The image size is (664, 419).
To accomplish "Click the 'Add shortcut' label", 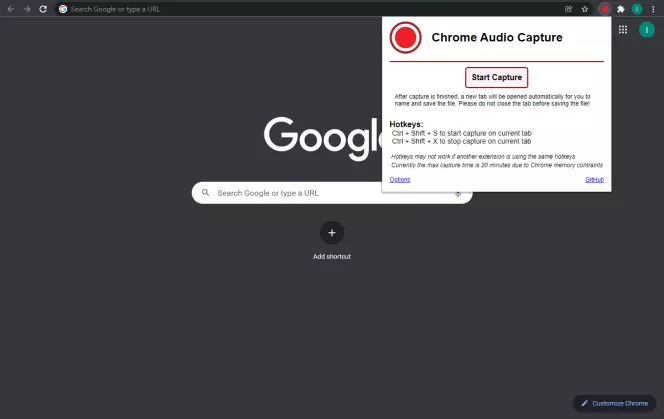I will coord(332,256).
